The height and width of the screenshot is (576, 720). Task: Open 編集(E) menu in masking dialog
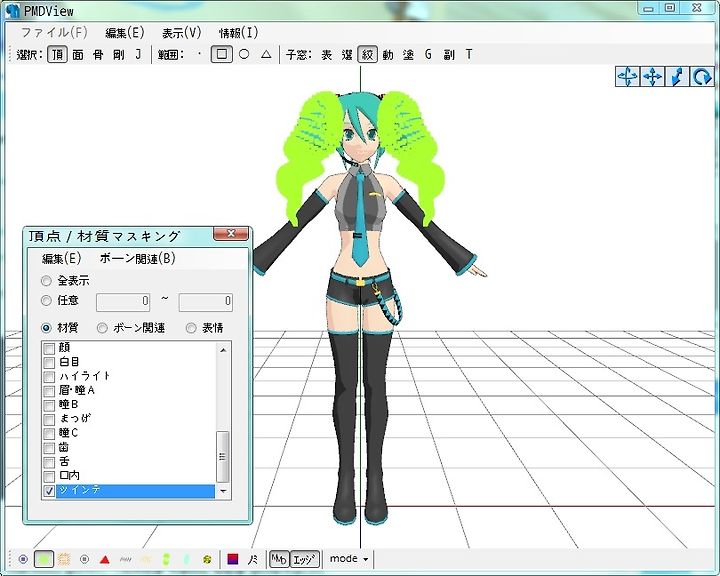pyautogui.click(x=62, y=259)
